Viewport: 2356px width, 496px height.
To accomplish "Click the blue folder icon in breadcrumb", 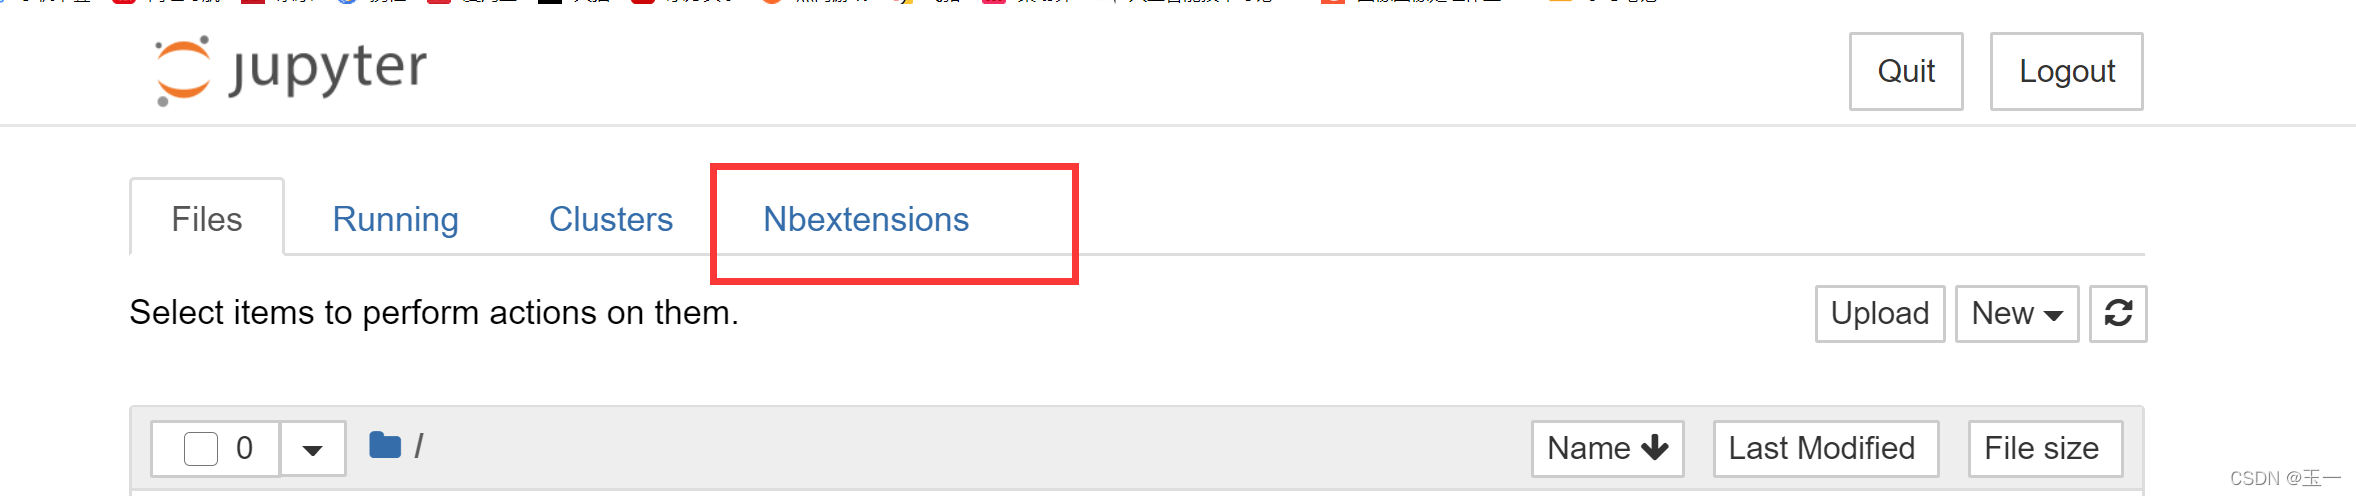I will click(385, 445).
